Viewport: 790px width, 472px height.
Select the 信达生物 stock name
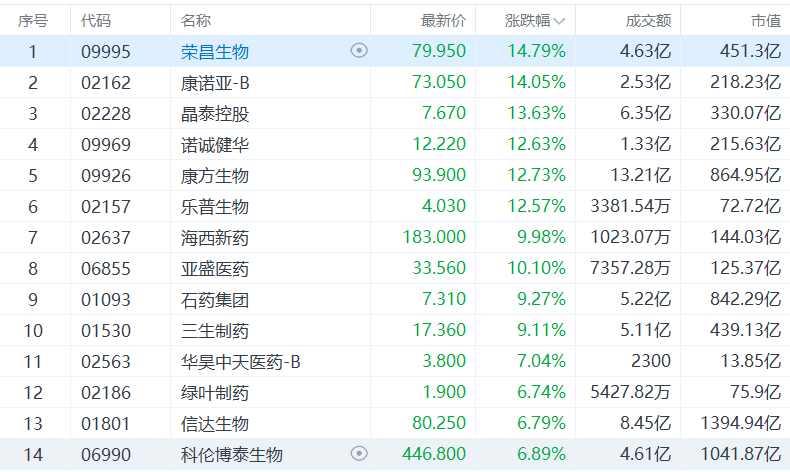pos(215,424)
